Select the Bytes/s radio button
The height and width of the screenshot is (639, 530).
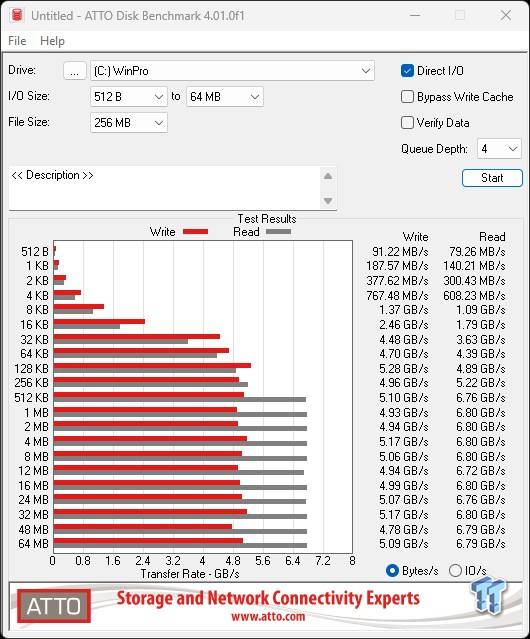pos(392,571)
